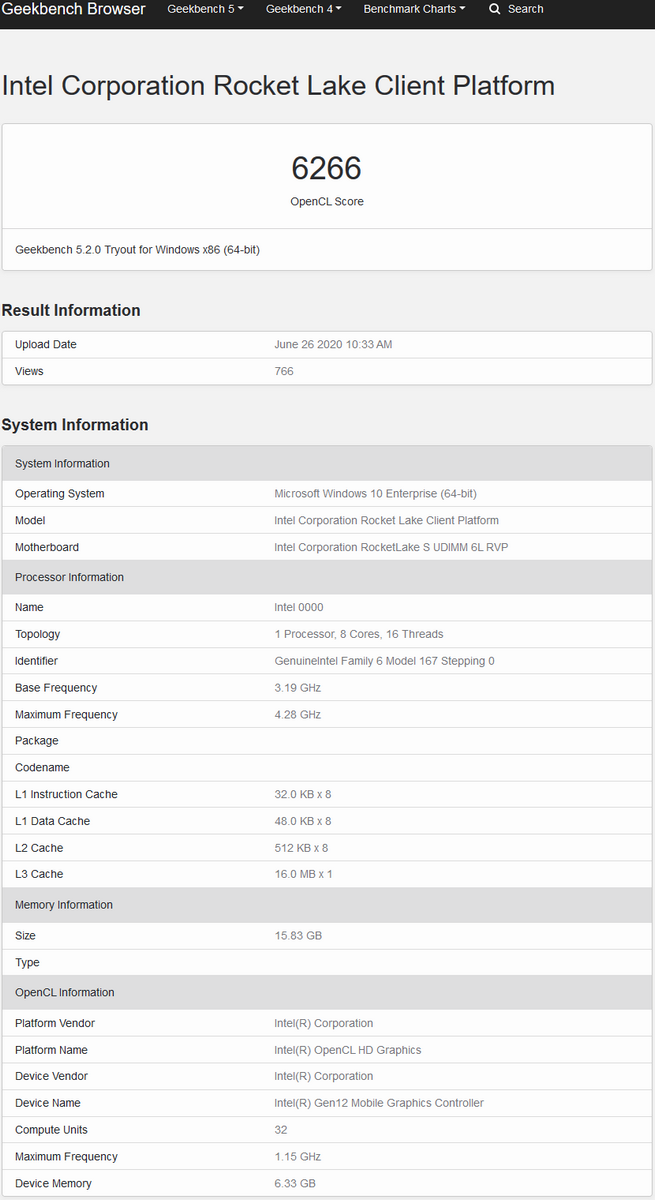Image resolution: width=655 pixels, height=1200 pixels.
Task: Click the Compute Units value 32
Action: 281,1131
